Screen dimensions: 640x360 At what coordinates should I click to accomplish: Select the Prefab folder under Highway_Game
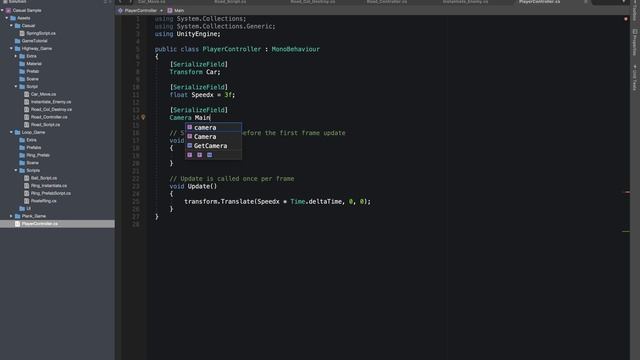click(x=33, y=71)
